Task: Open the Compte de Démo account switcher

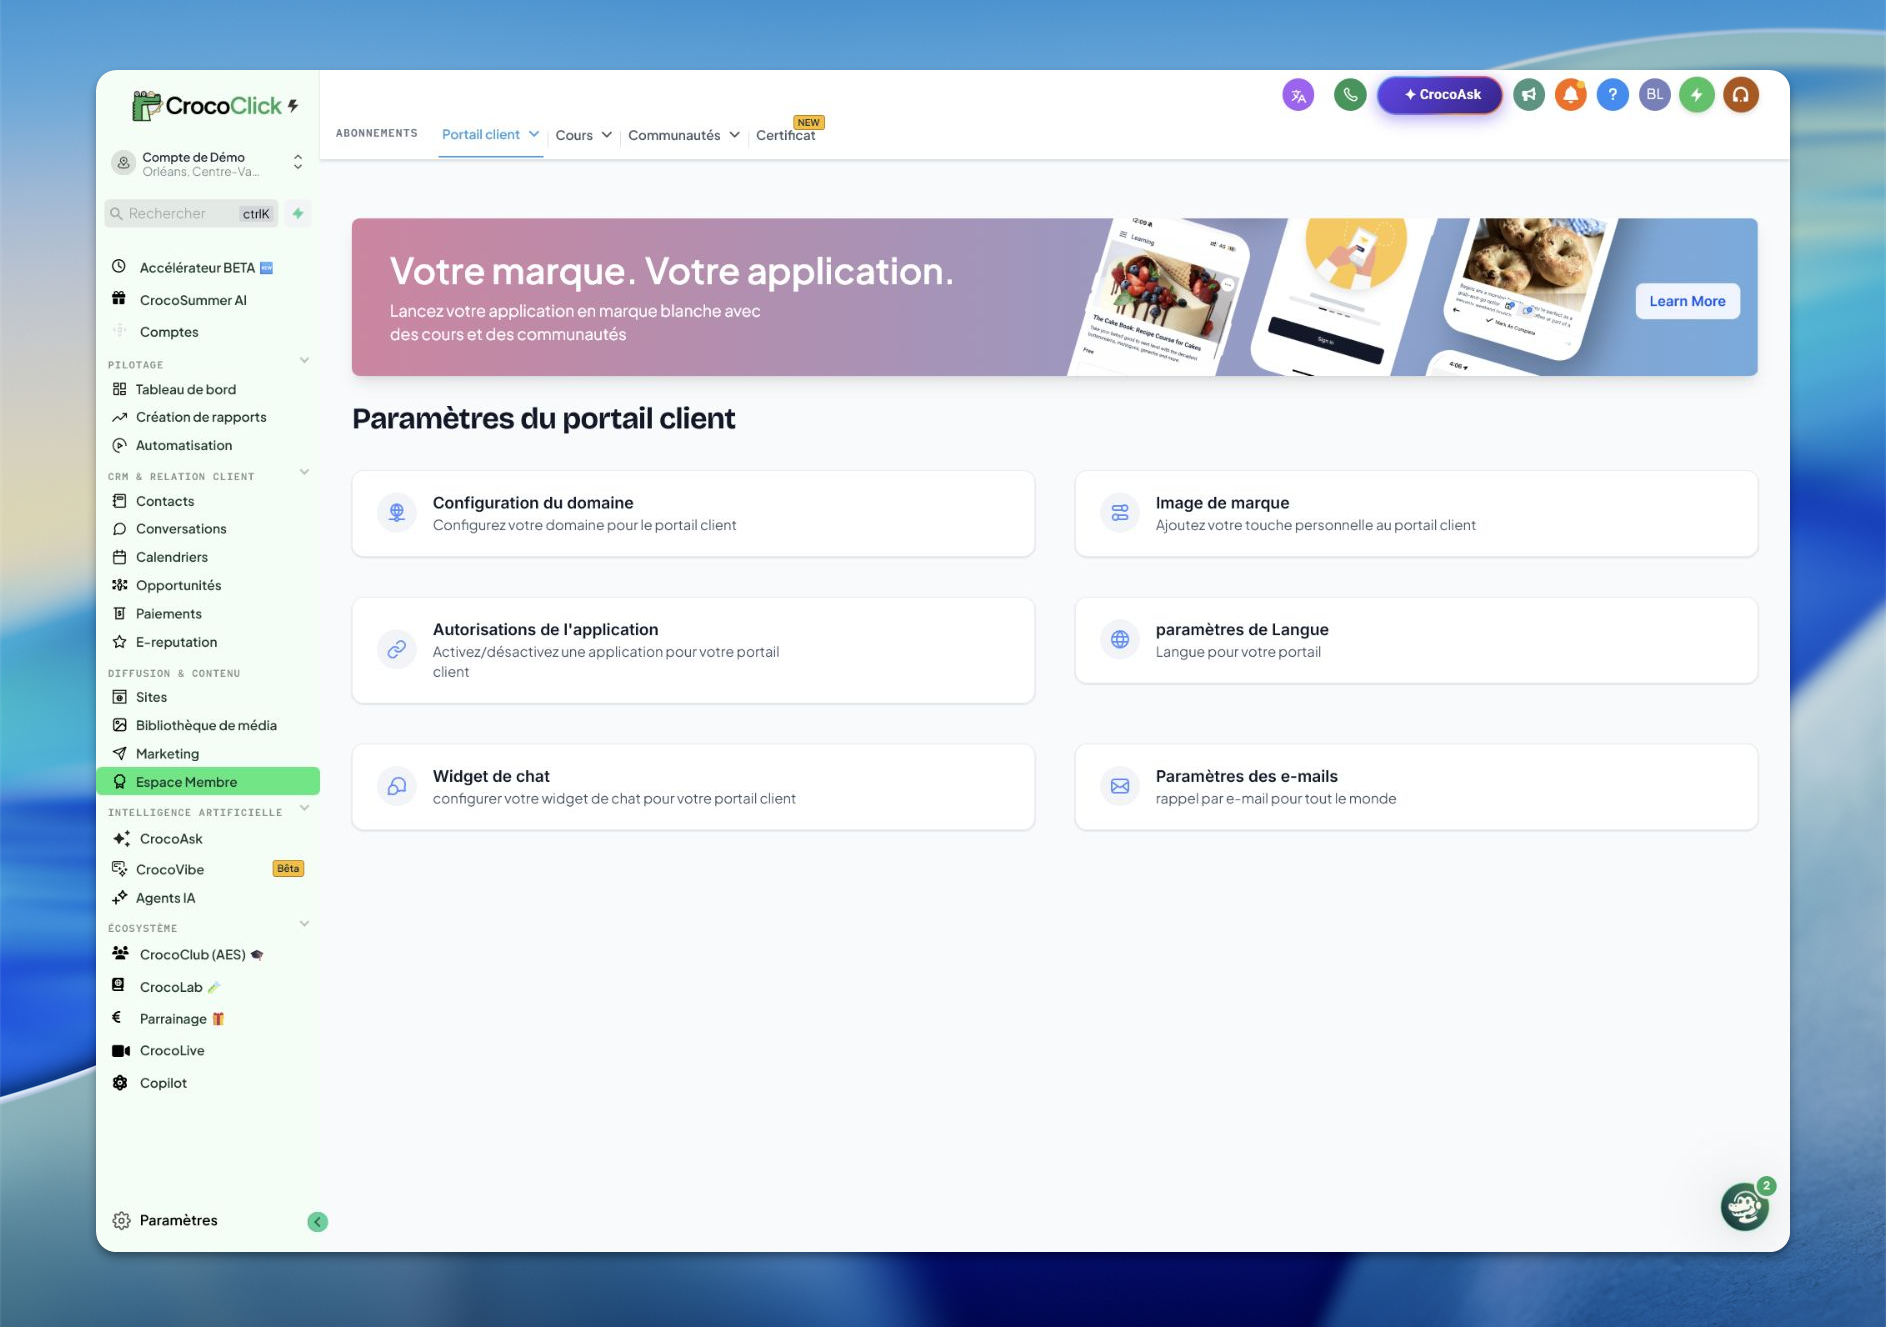Action: pos(208,163)
